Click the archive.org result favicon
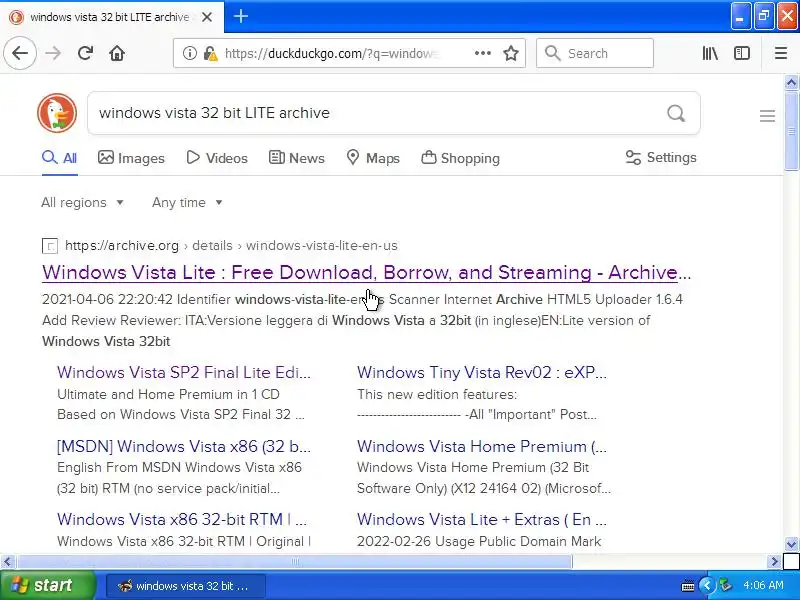Screen dimensions: 800x600 [49, 246]
